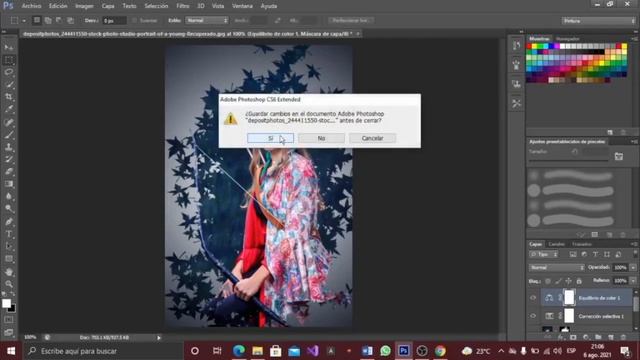Open the Layers panel options menu
The image size is (640, 360).
[634, 244]
